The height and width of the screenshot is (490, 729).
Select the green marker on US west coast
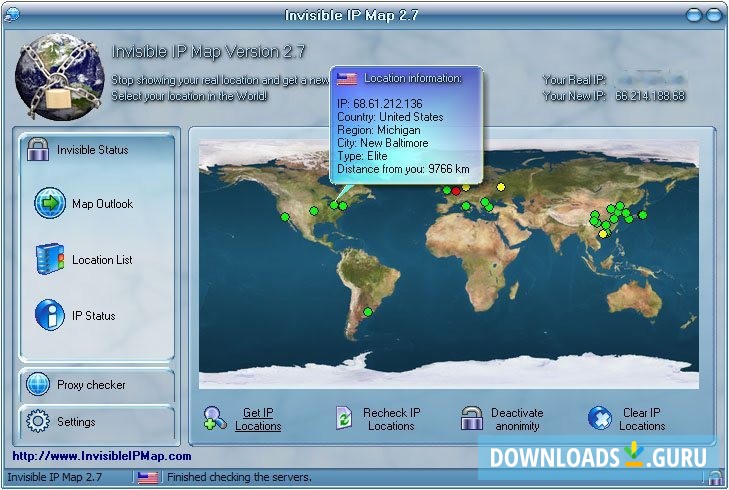(285, 217)
